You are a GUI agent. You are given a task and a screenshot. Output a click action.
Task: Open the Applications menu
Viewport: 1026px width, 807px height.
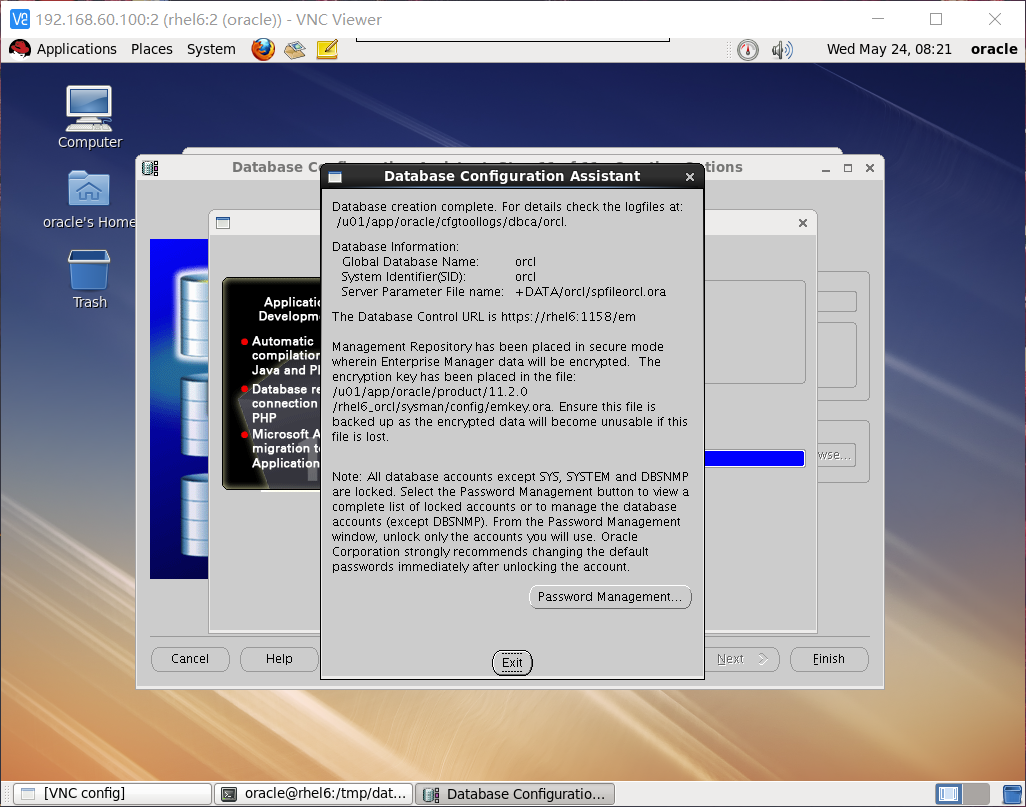click(76, 48)
